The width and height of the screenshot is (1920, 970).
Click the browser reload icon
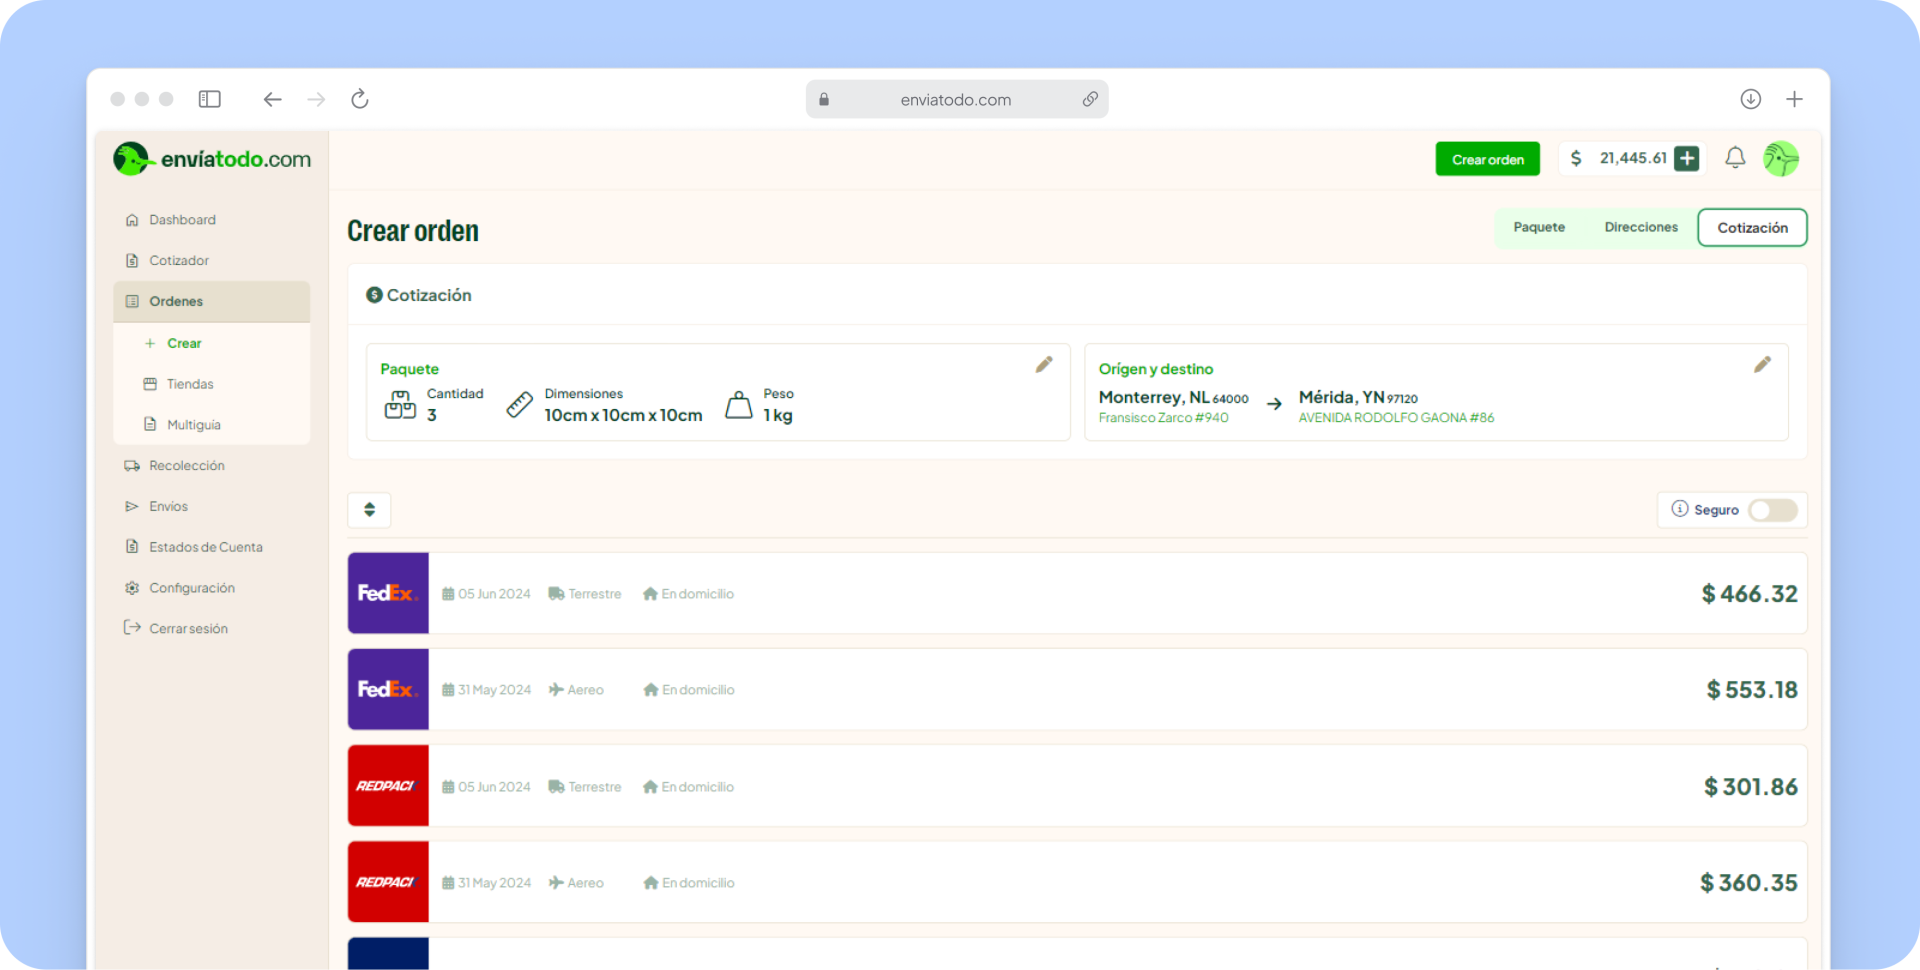coord(360,99)
